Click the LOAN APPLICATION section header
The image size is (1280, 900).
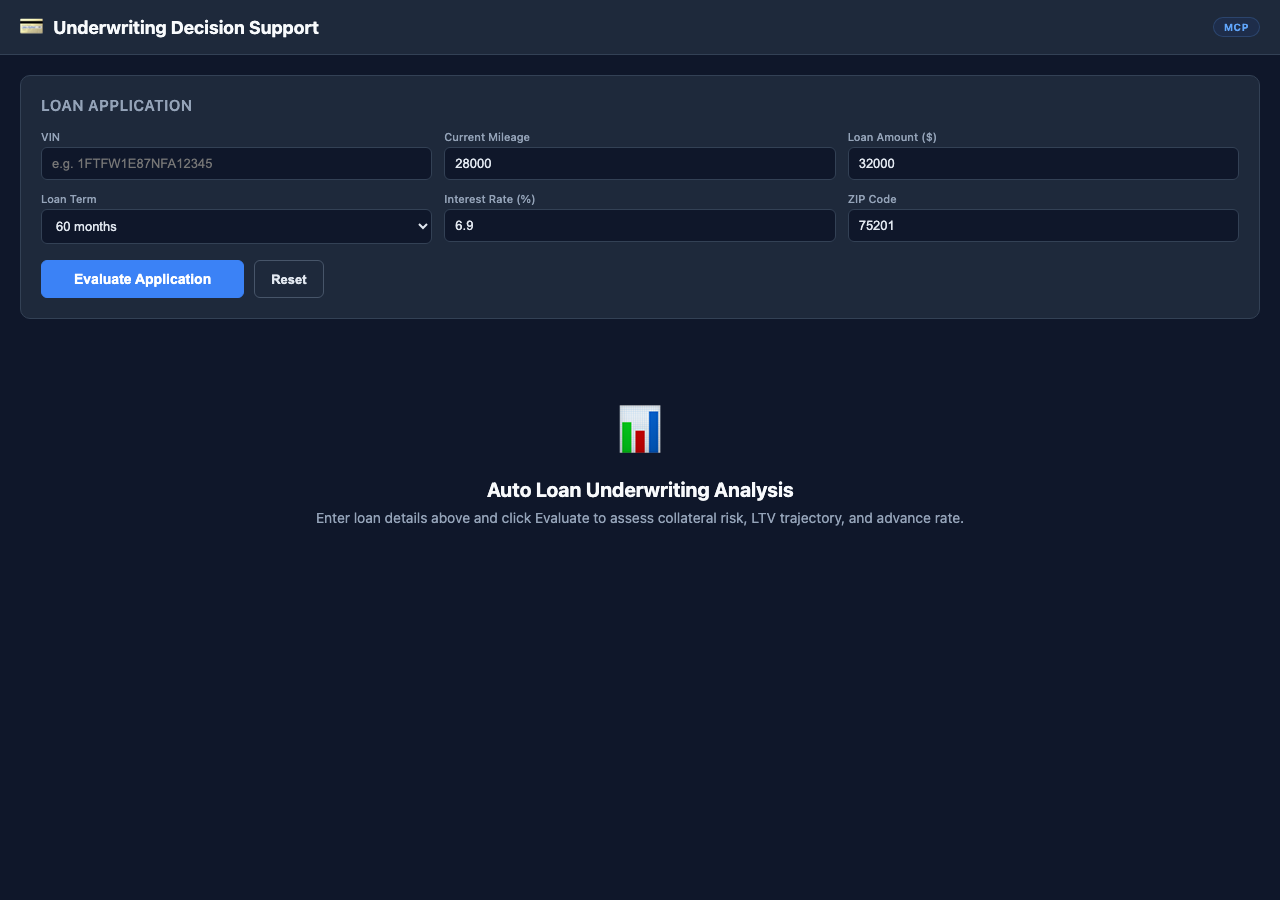(x=116, y=105)
